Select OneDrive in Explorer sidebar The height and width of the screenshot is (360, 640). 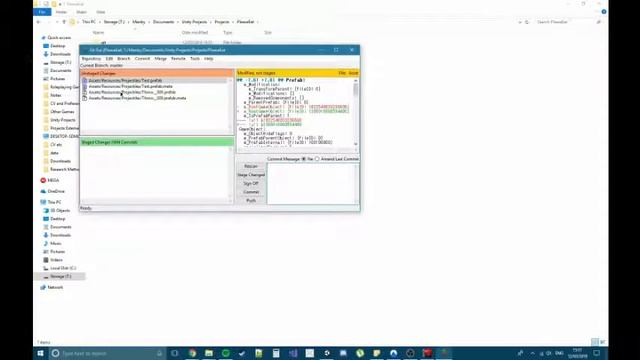pos(56,191)
